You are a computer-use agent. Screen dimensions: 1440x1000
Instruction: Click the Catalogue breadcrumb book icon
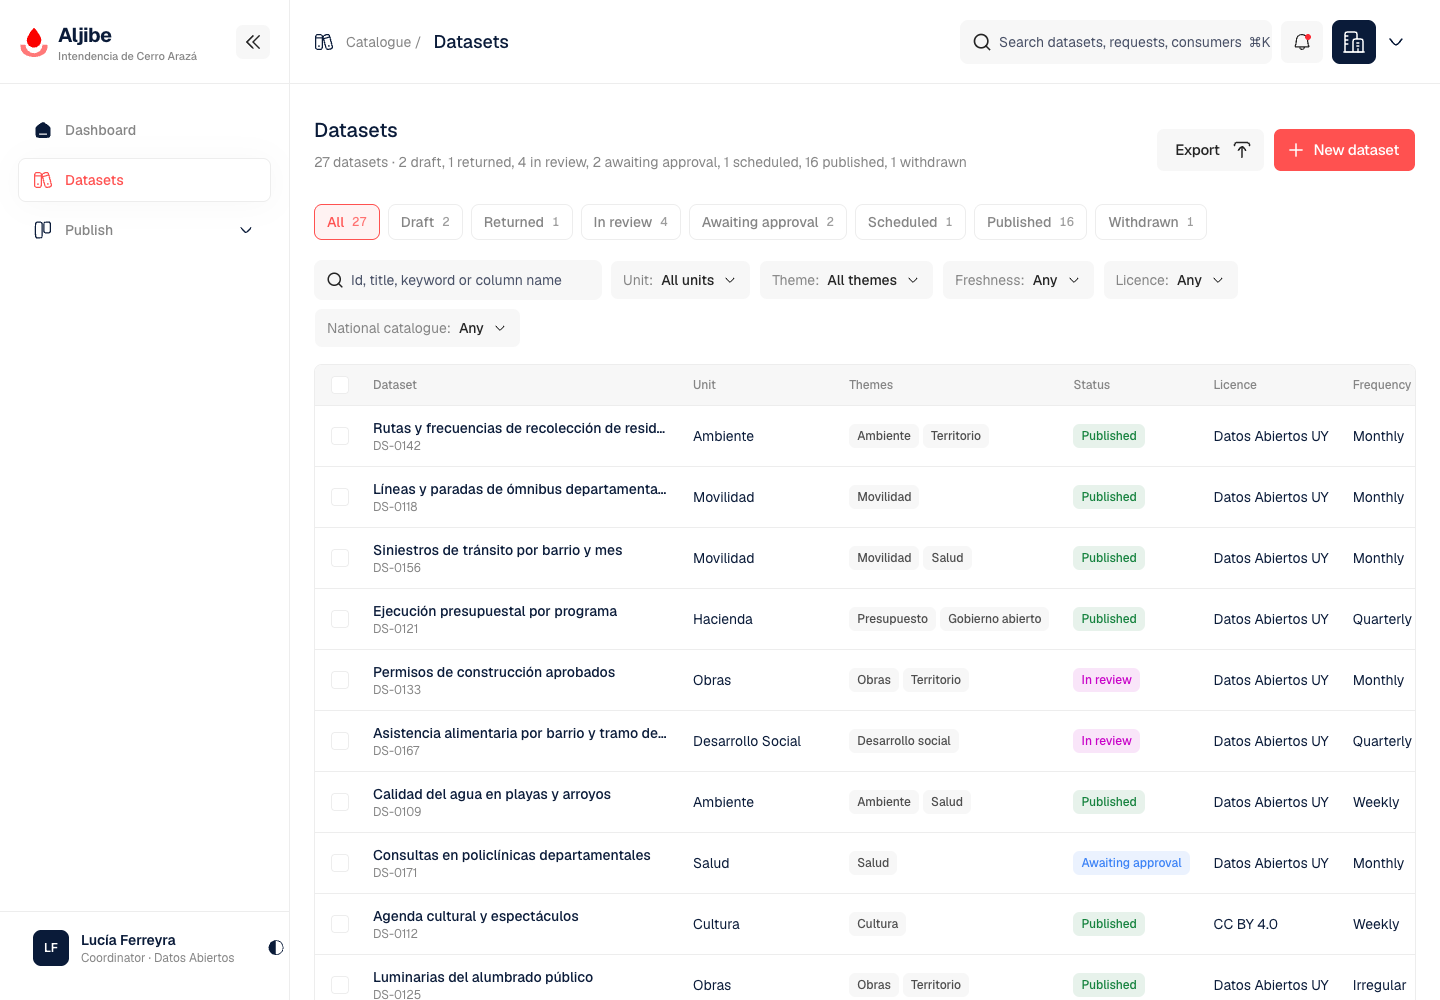point(324,42)
